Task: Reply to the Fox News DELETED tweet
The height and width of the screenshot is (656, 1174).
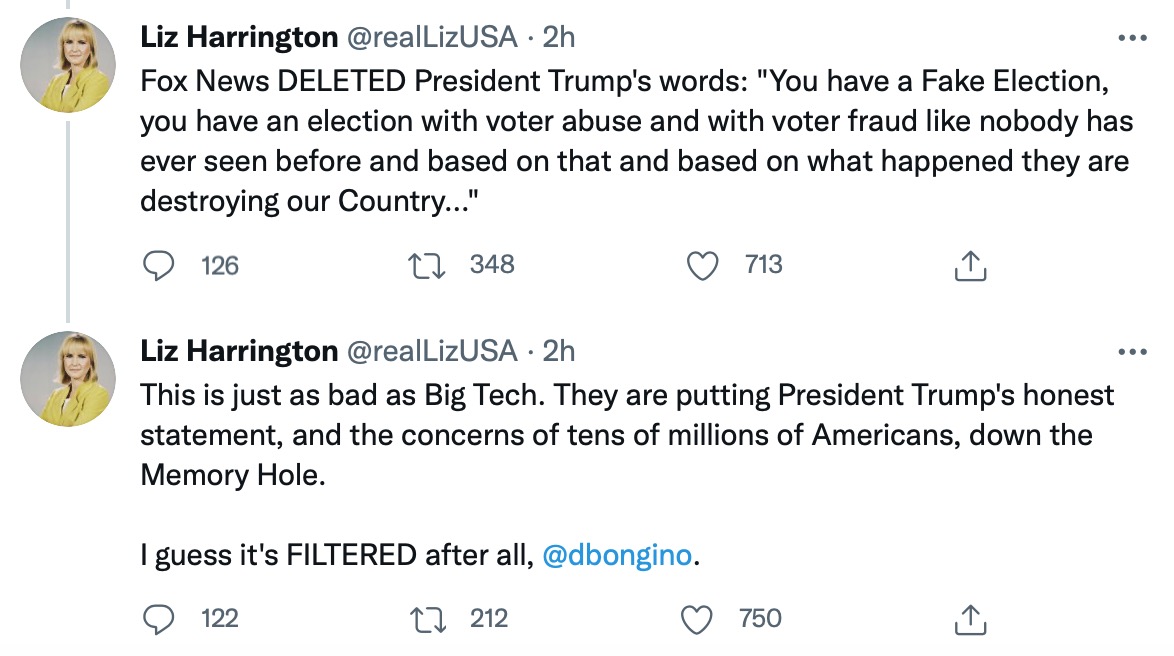Action: 157,265
